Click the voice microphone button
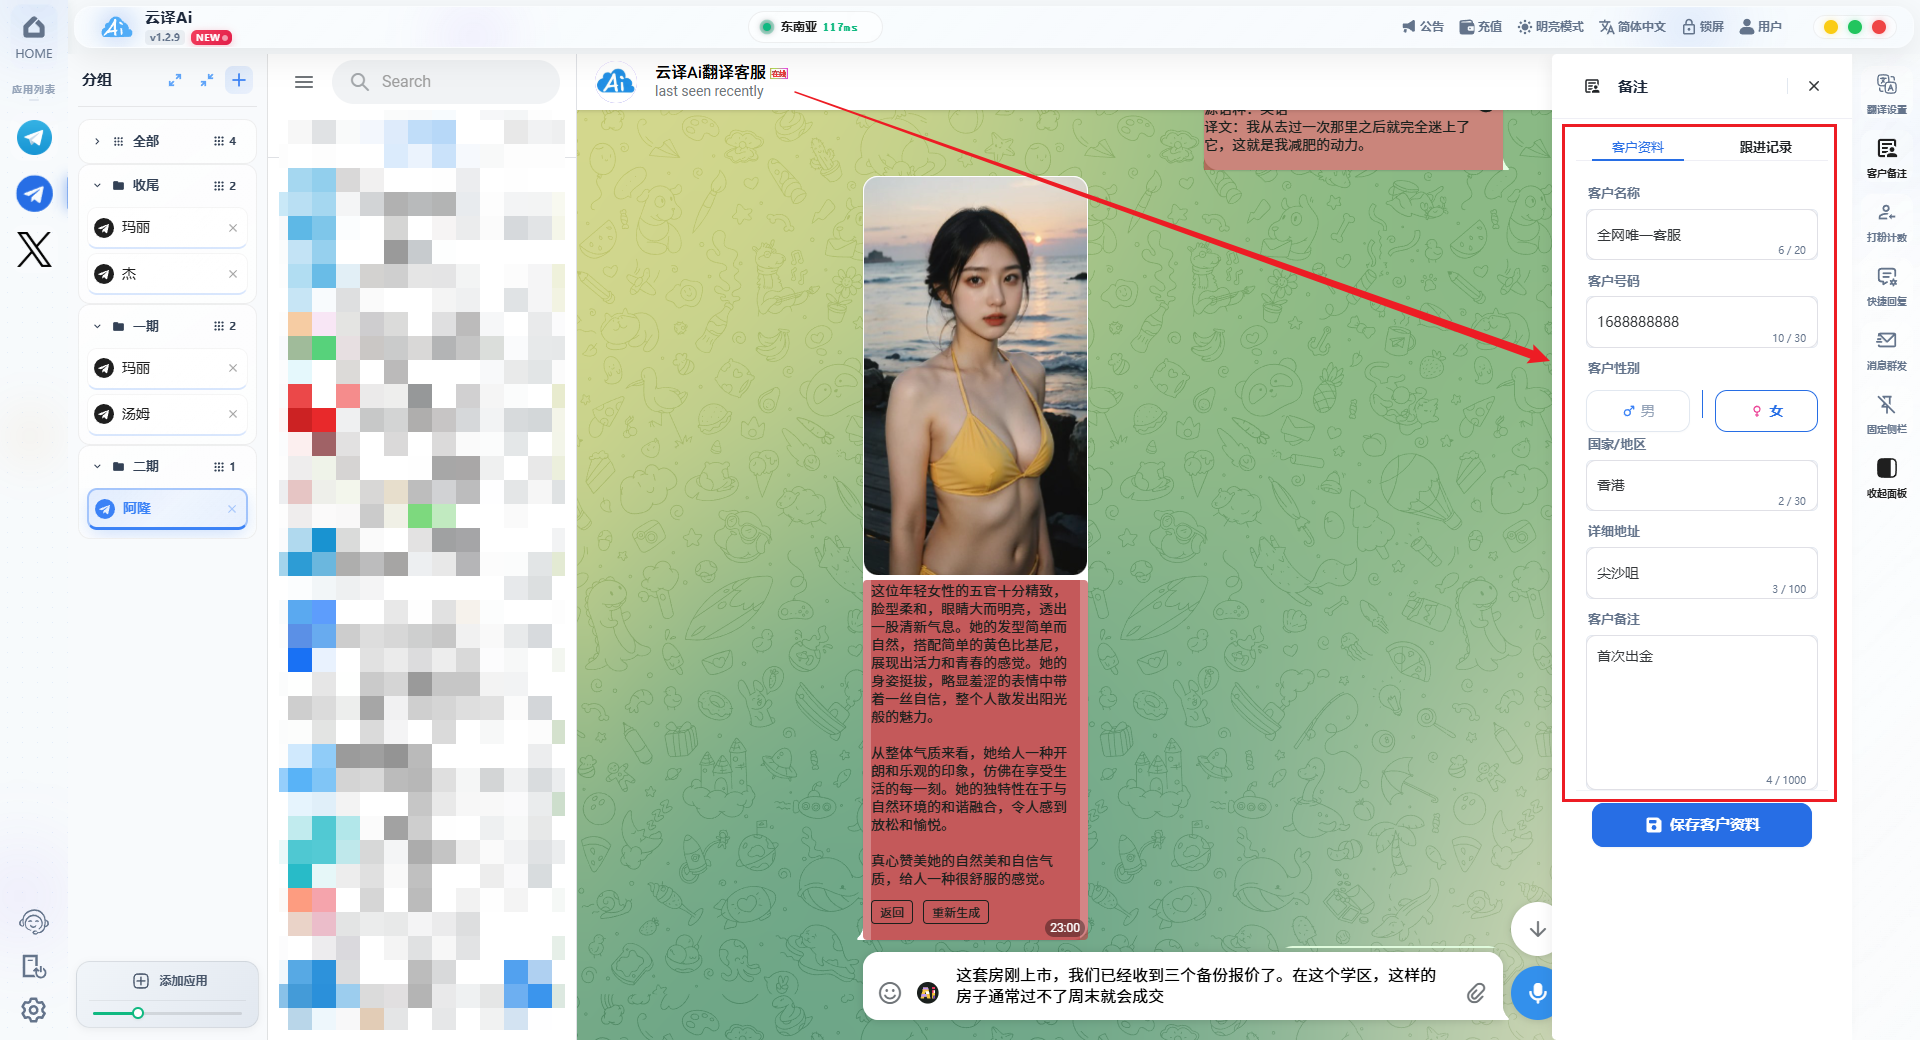The width and height of the screenshot is (1920, 1040). click(1536, 993)
